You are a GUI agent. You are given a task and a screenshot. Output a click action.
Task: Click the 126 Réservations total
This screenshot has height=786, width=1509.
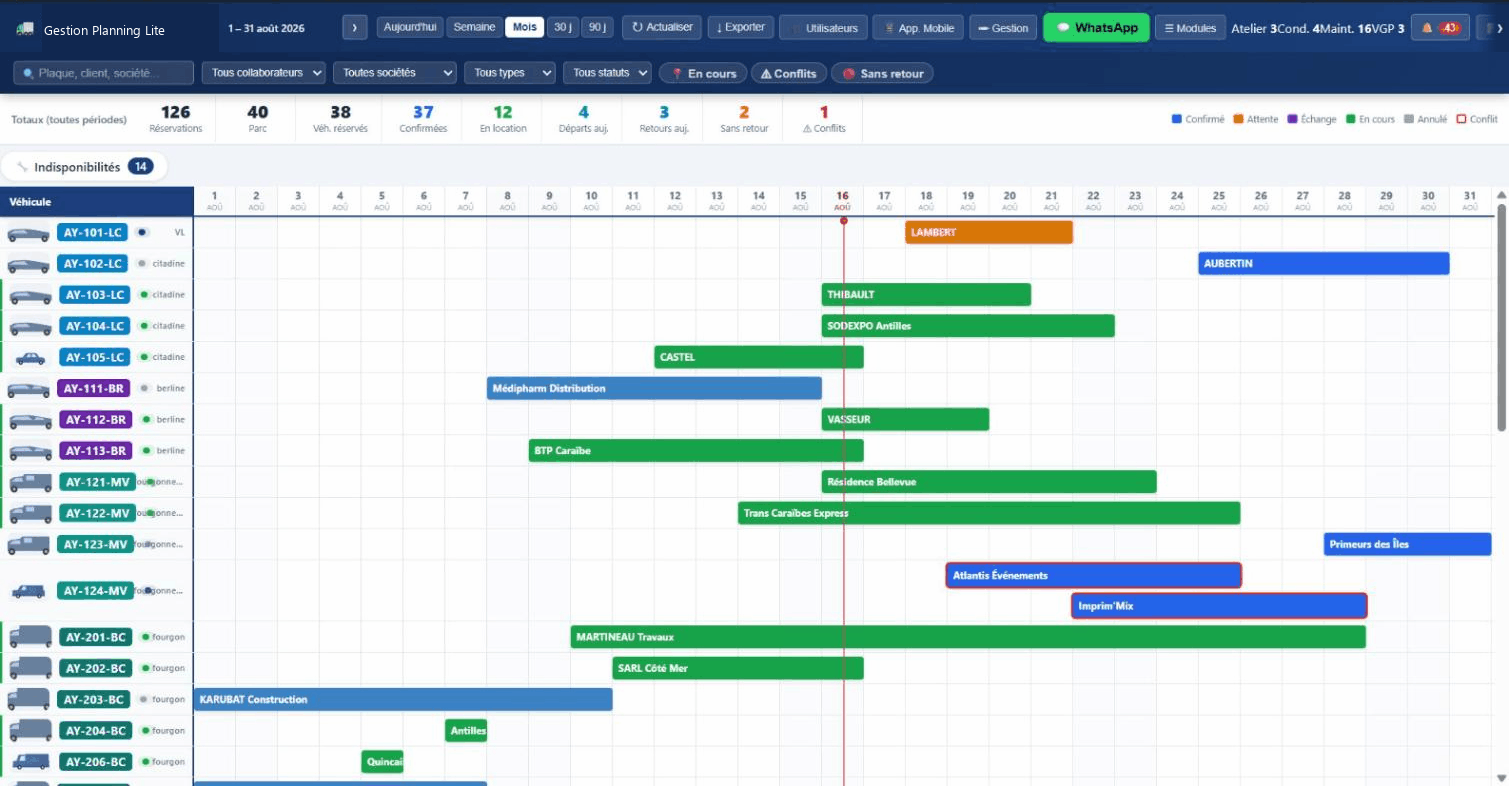tap(175, 119)
